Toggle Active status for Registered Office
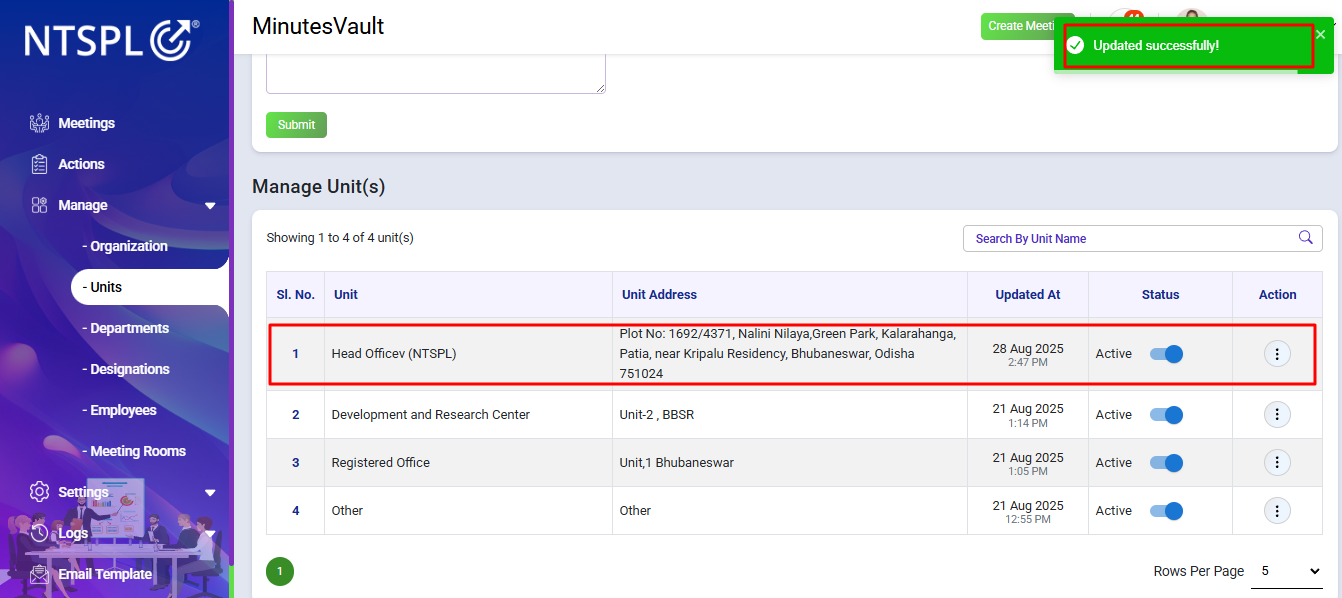Viewport: 1342px width, 598px height. tap(1166, 463)
